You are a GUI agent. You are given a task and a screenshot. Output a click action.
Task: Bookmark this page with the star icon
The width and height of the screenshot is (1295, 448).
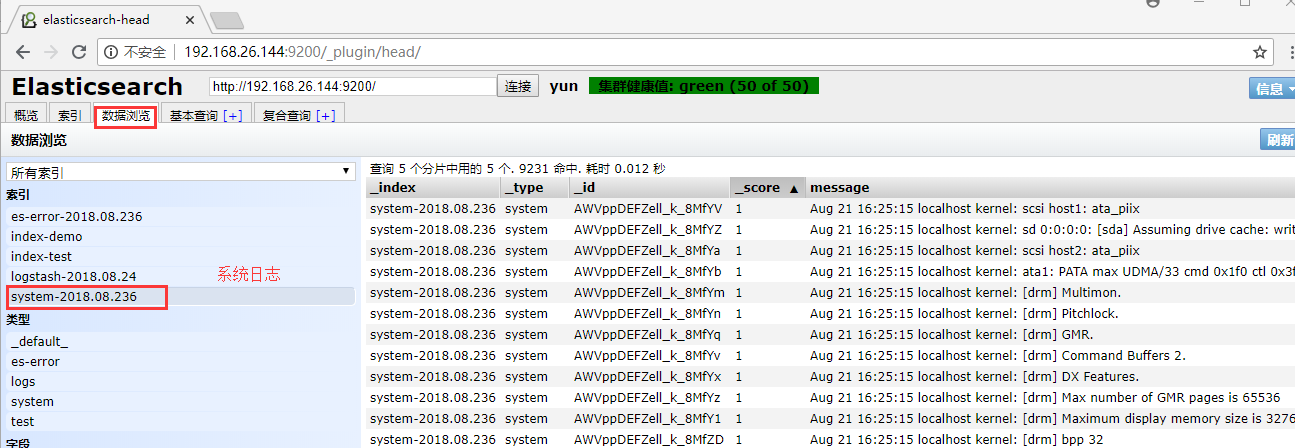(1260, 51)
